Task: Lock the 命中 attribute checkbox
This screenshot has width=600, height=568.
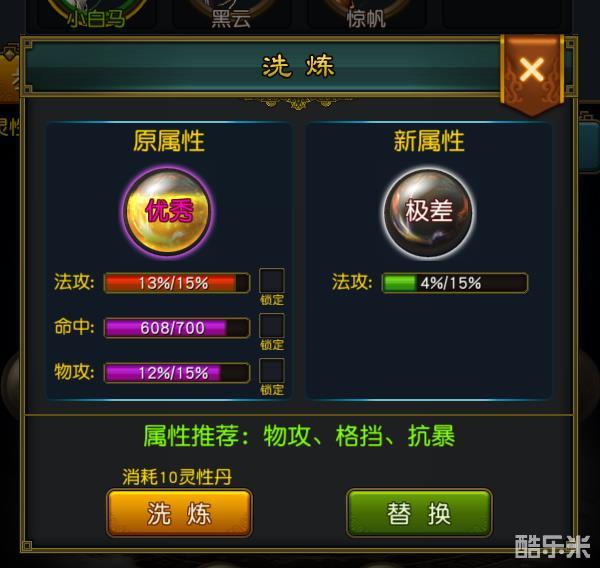Action: [x=272, y=326]
